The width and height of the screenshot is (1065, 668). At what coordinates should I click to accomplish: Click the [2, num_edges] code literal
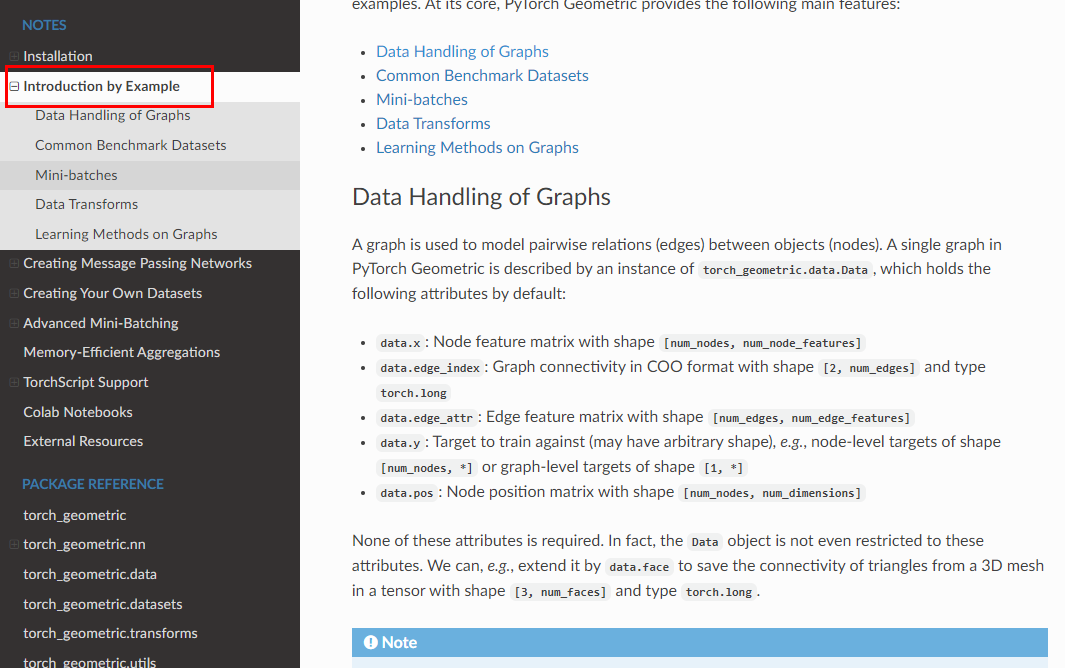[x=869, y=368]
